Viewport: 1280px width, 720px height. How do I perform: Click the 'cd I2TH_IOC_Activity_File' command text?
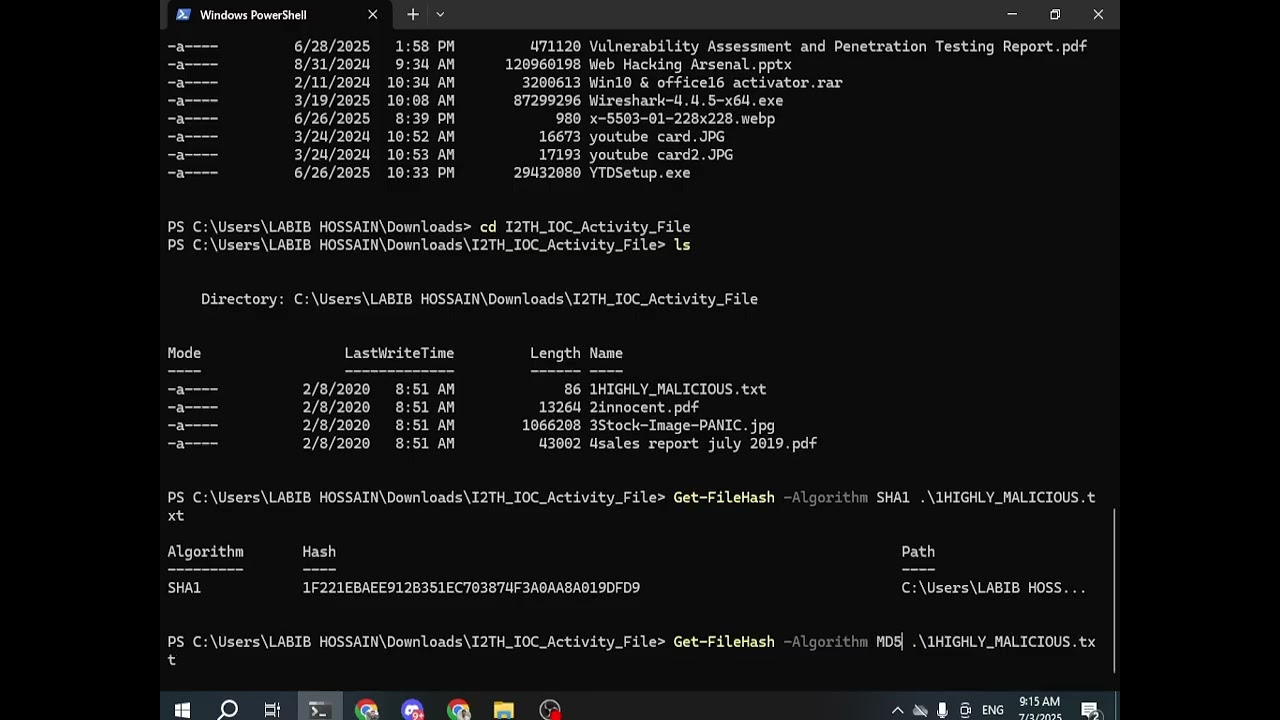[x=585, y=227]
